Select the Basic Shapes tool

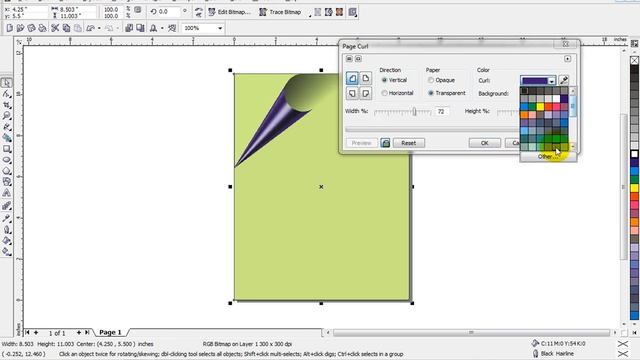click(x=7, y=182)
